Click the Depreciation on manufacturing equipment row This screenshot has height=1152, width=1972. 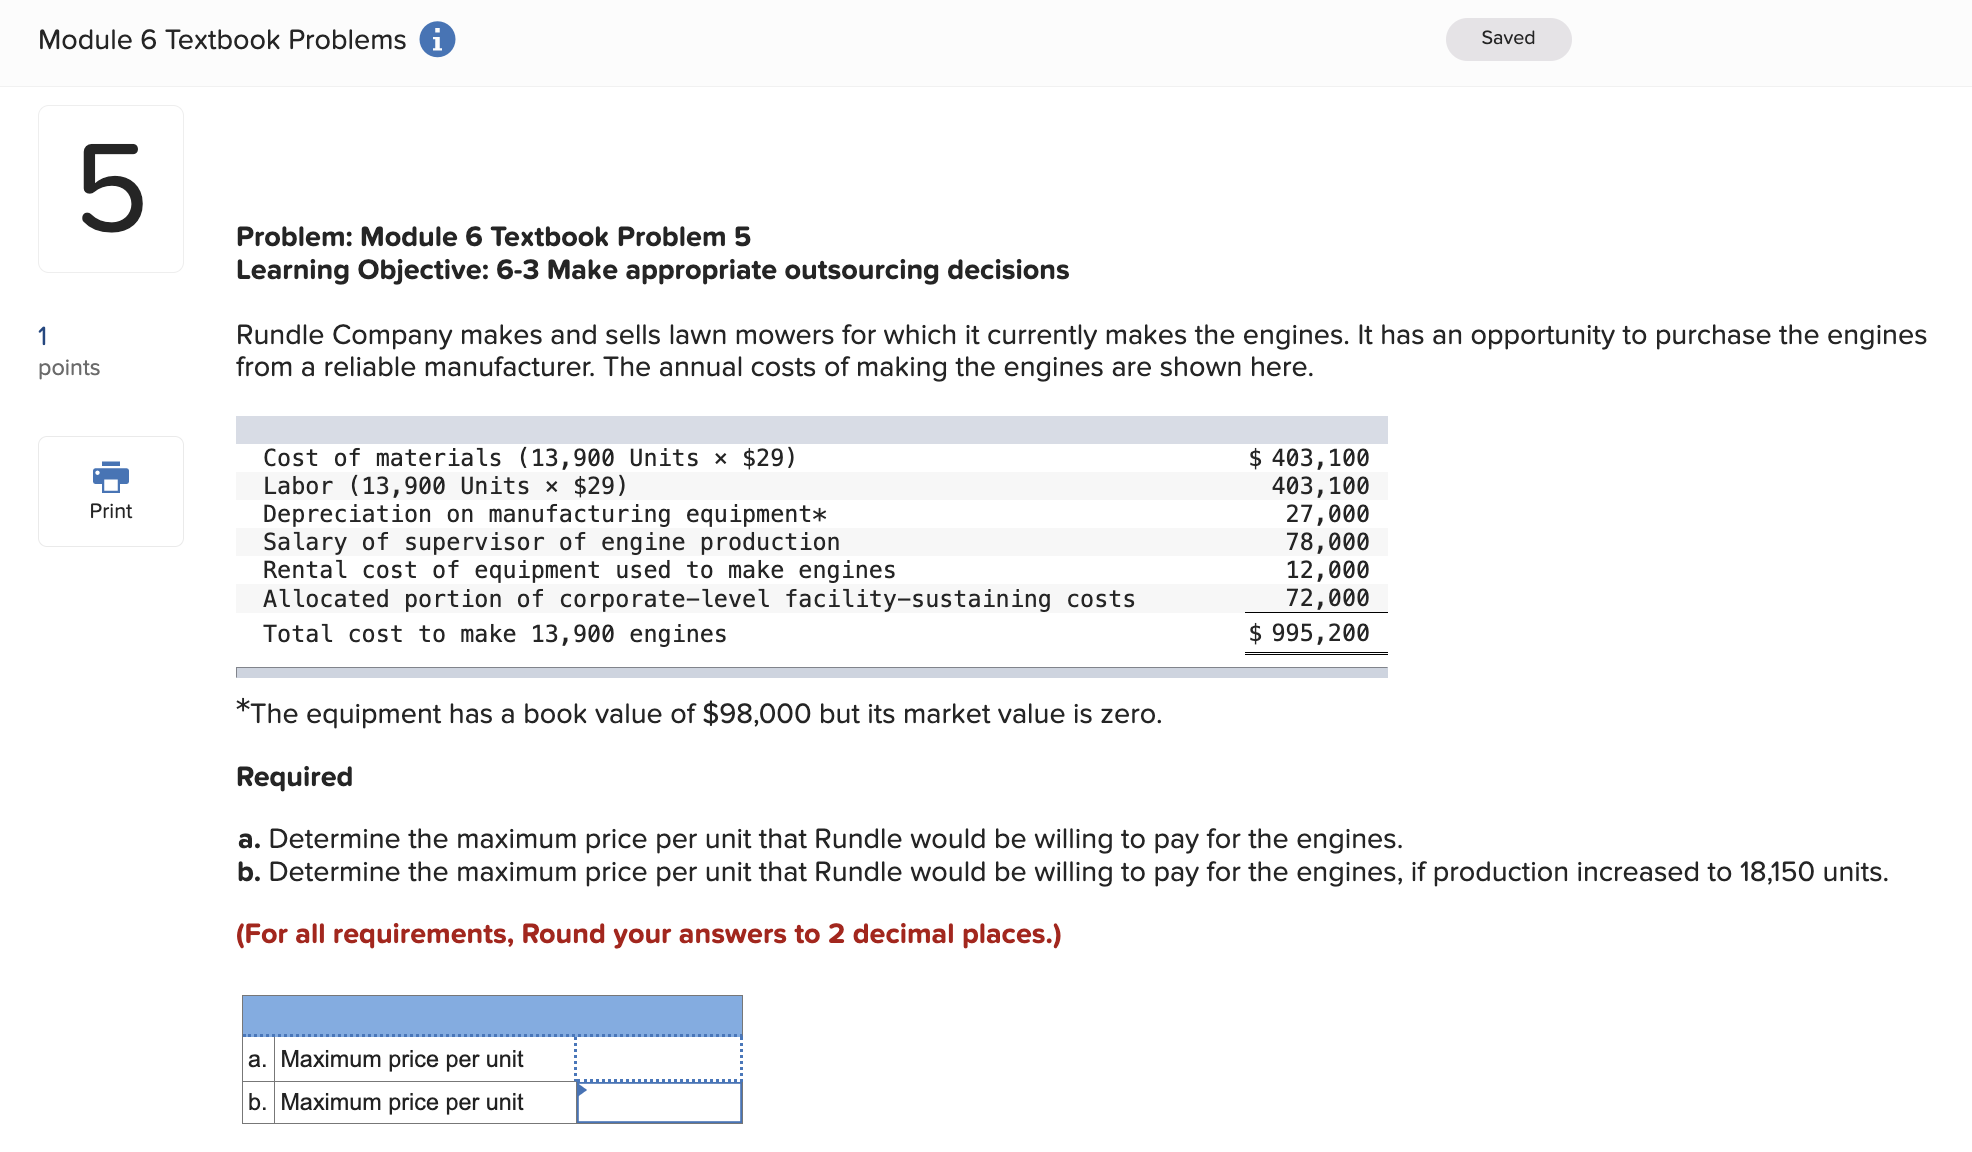[545, 514]
